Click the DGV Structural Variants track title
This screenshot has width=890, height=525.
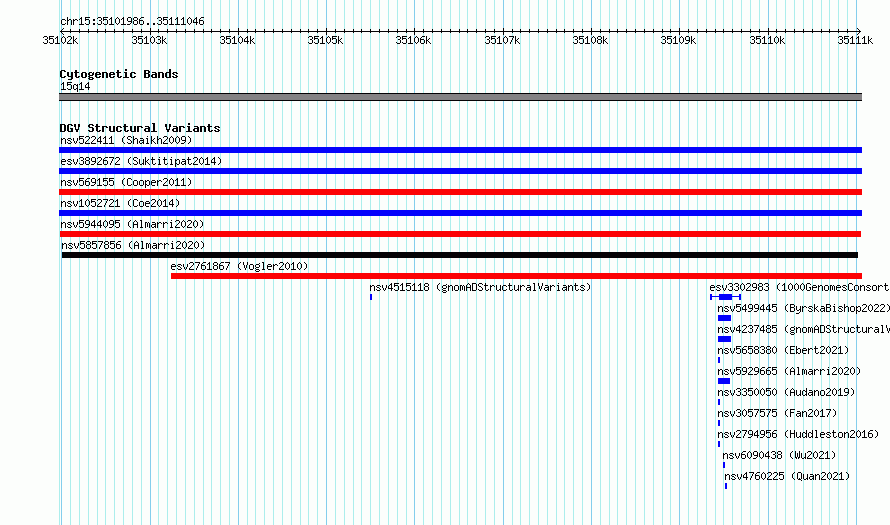(x=140, y=128)
